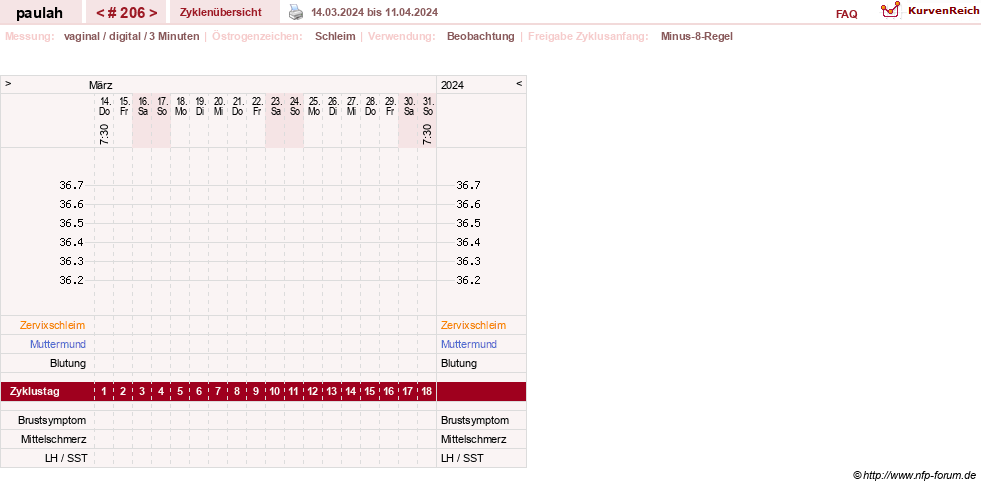Viewport: 981px width, 487px height.
Task: Click date range 14.03.2024 bis 11.04.2024
Action: click(x=374, y=12)
